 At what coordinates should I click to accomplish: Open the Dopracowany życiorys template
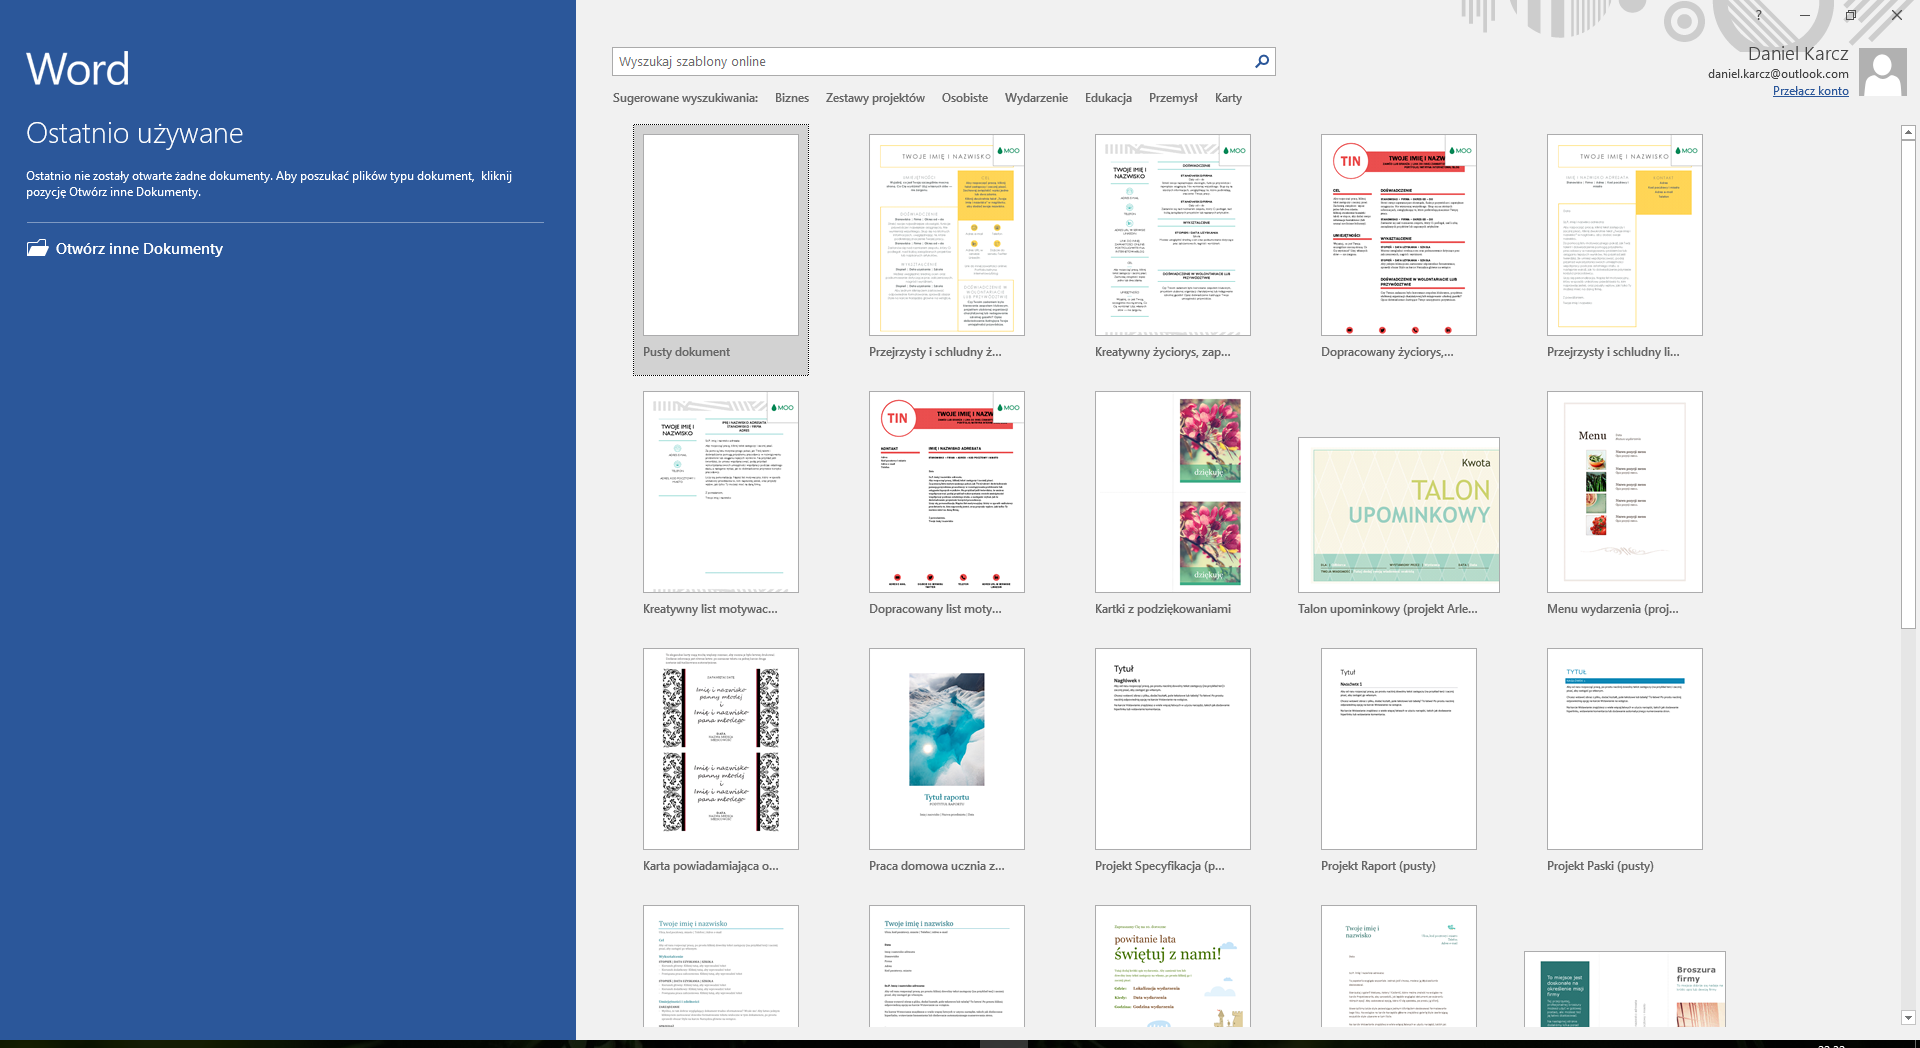(x=1398, y=236)
